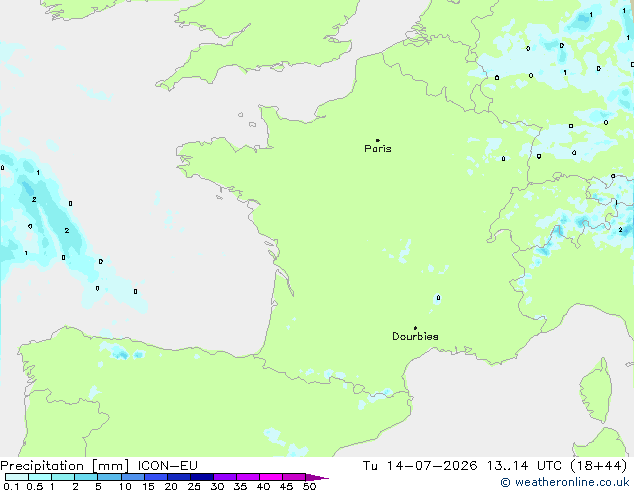Pick the 0.1–0.5 mm legend swatch
Screen dimensions: 634x490
click(17, 477)
